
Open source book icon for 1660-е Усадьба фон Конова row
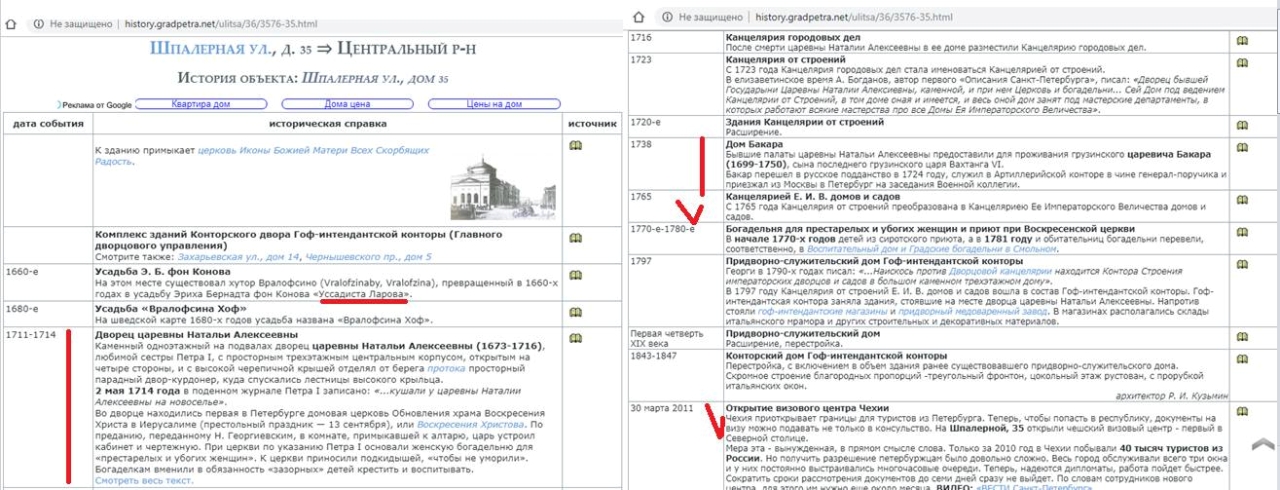575,275
